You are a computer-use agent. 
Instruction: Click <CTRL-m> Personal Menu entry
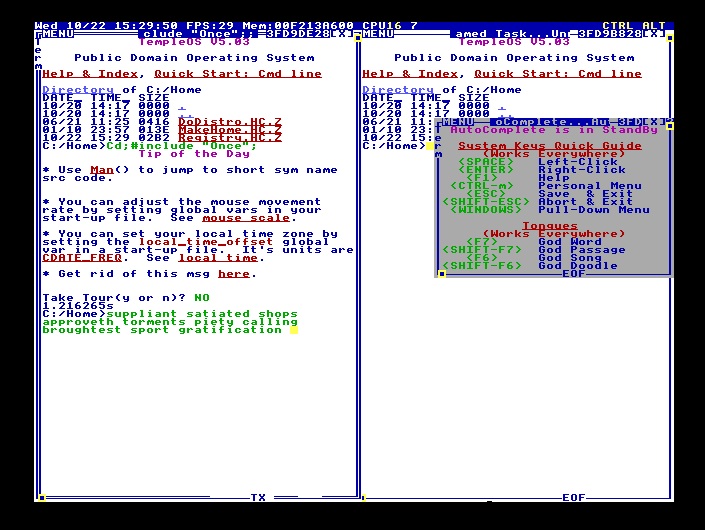546,186
